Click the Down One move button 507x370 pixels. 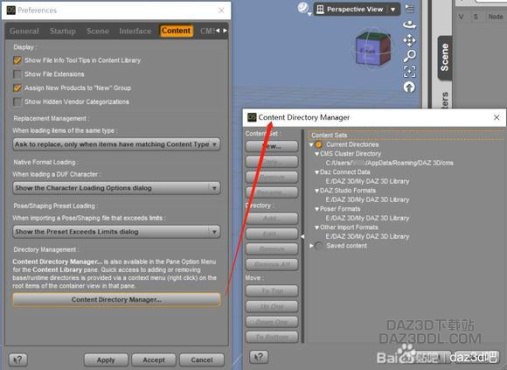(x=272, y=322)
